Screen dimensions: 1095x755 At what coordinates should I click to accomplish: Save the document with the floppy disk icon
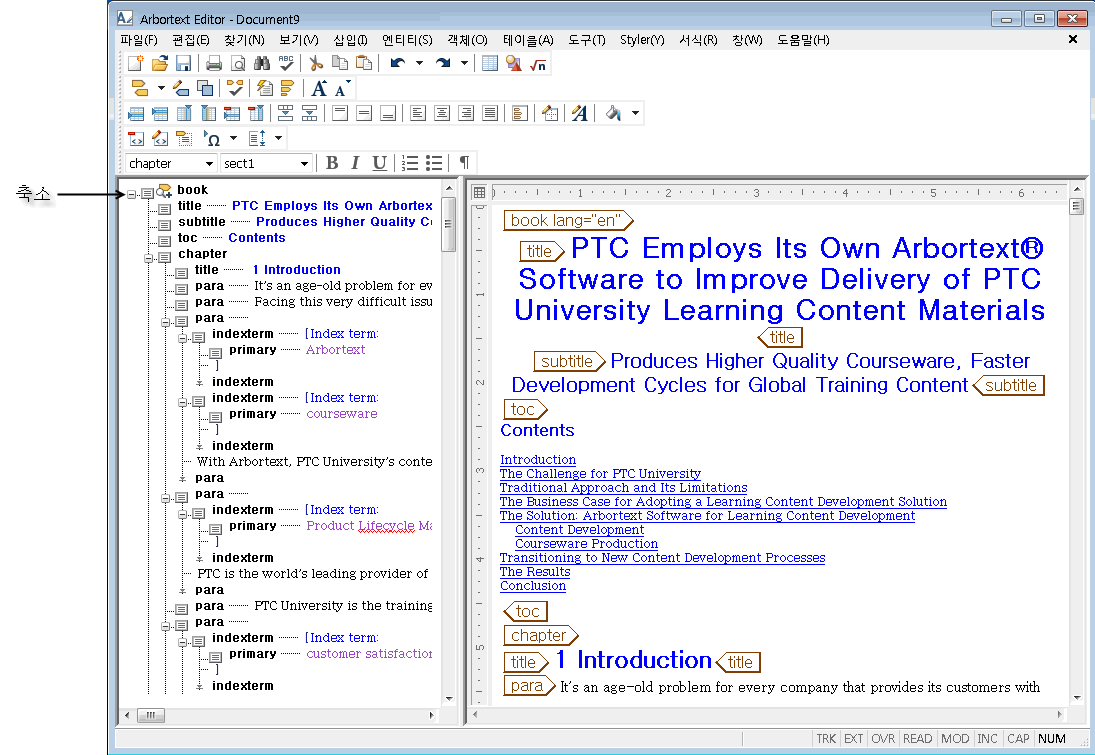click(183, 64)
